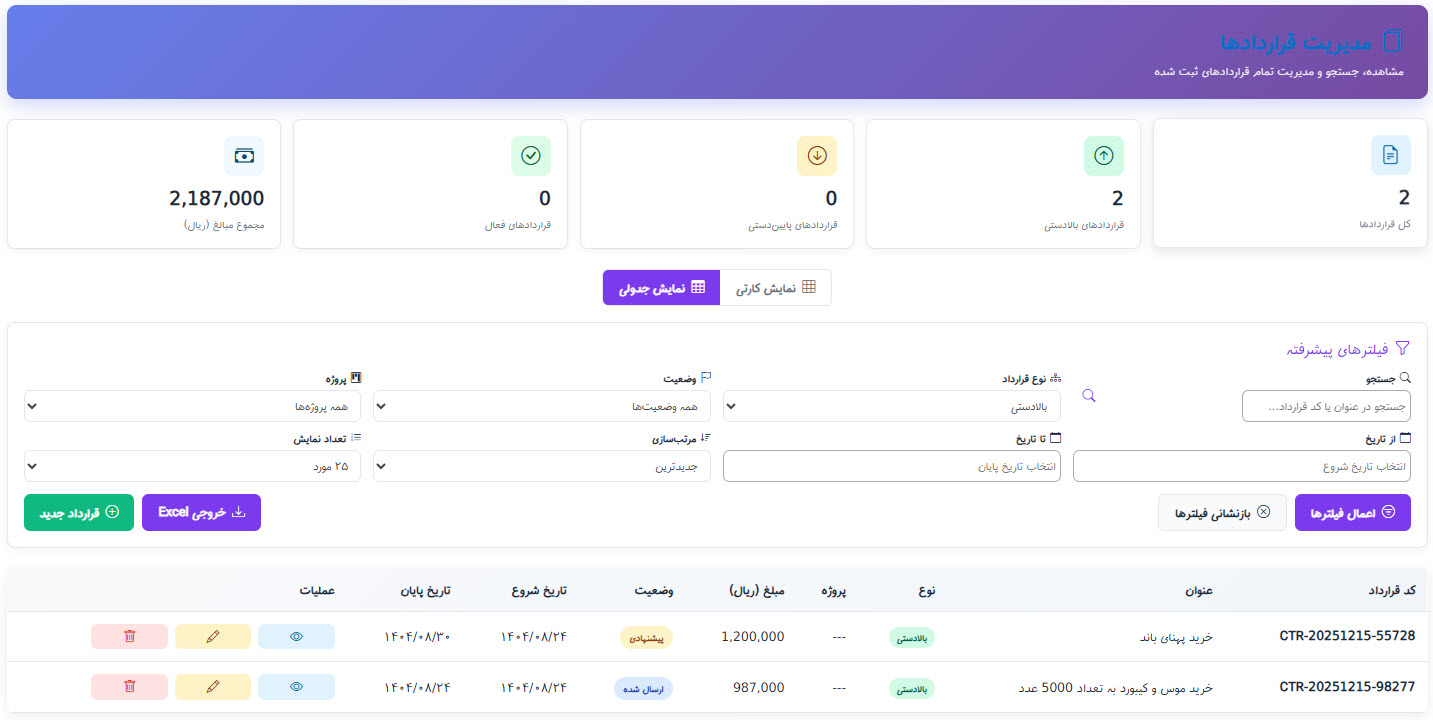Click the magnifier icon next to the contract type filter
Image resolution: width=1433 pixels, height=720 pixels.
pyautogui.click(x=1088, y=395)
